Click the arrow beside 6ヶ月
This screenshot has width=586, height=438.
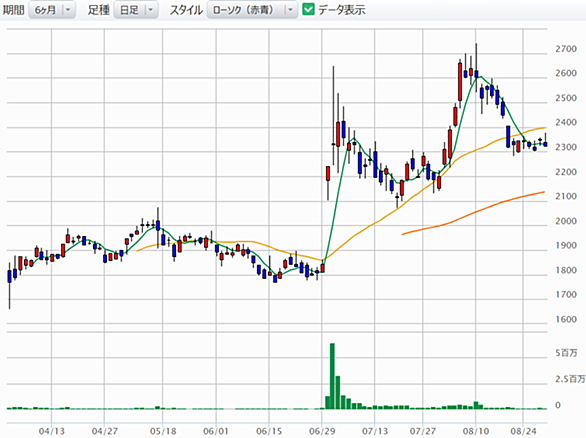tap(68, 10)
